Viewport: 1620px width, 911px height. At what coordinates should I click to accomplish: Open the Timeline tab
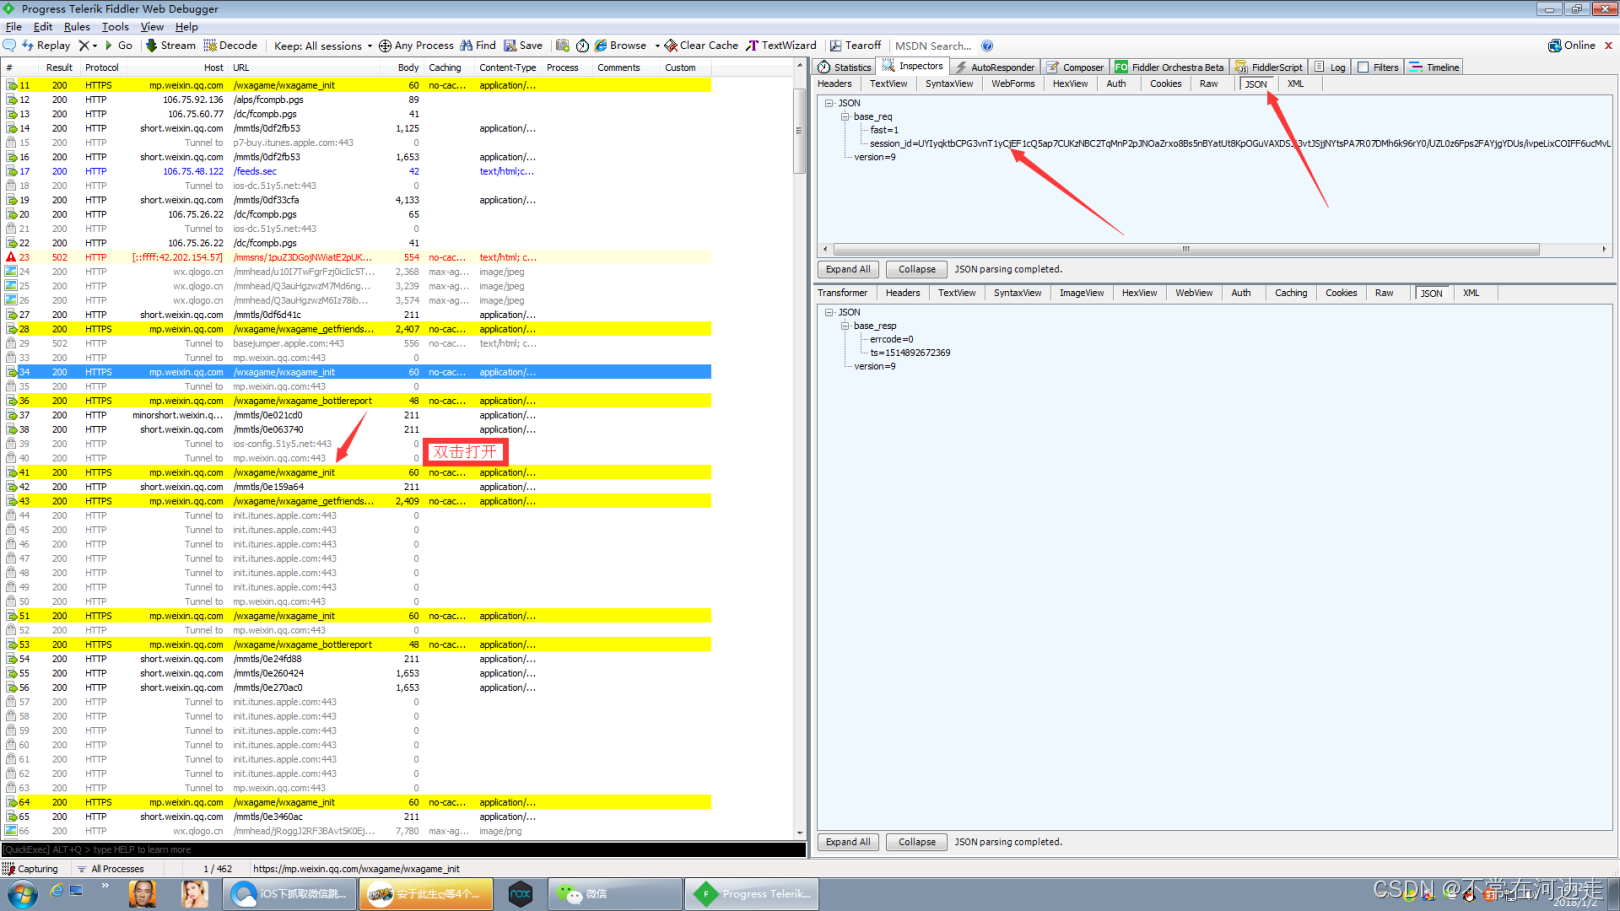pyautogui.click(x=1434, y=67)
